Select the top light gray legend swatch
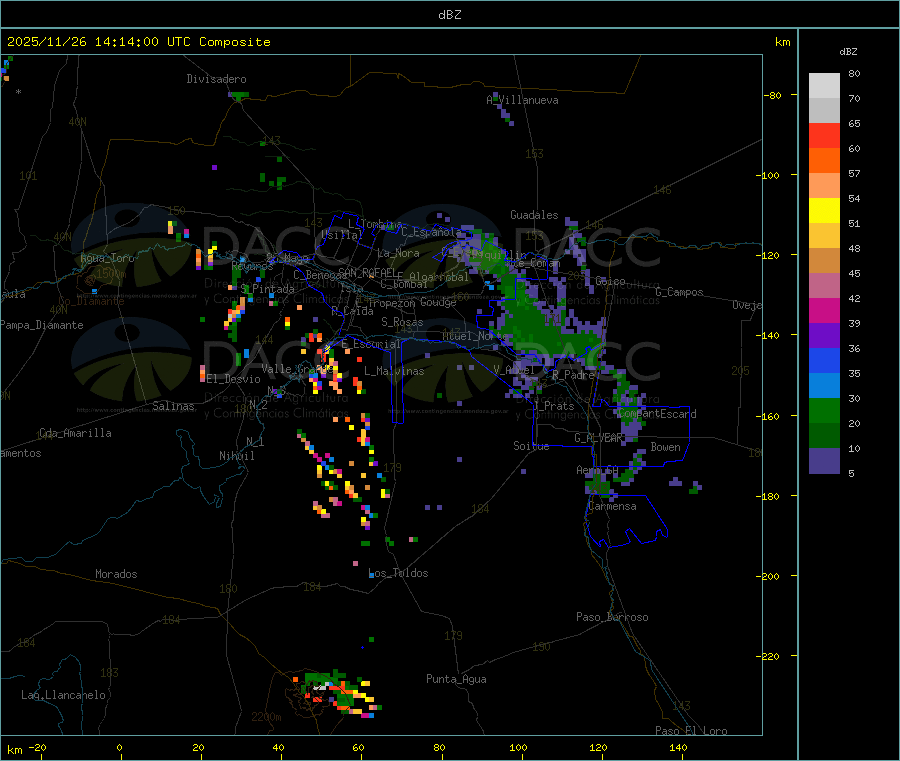900x761 pixels. 824,85
